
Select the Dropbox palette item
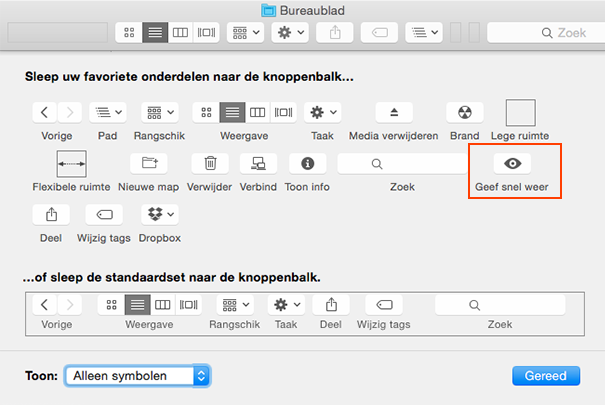(x=160, y=214)
